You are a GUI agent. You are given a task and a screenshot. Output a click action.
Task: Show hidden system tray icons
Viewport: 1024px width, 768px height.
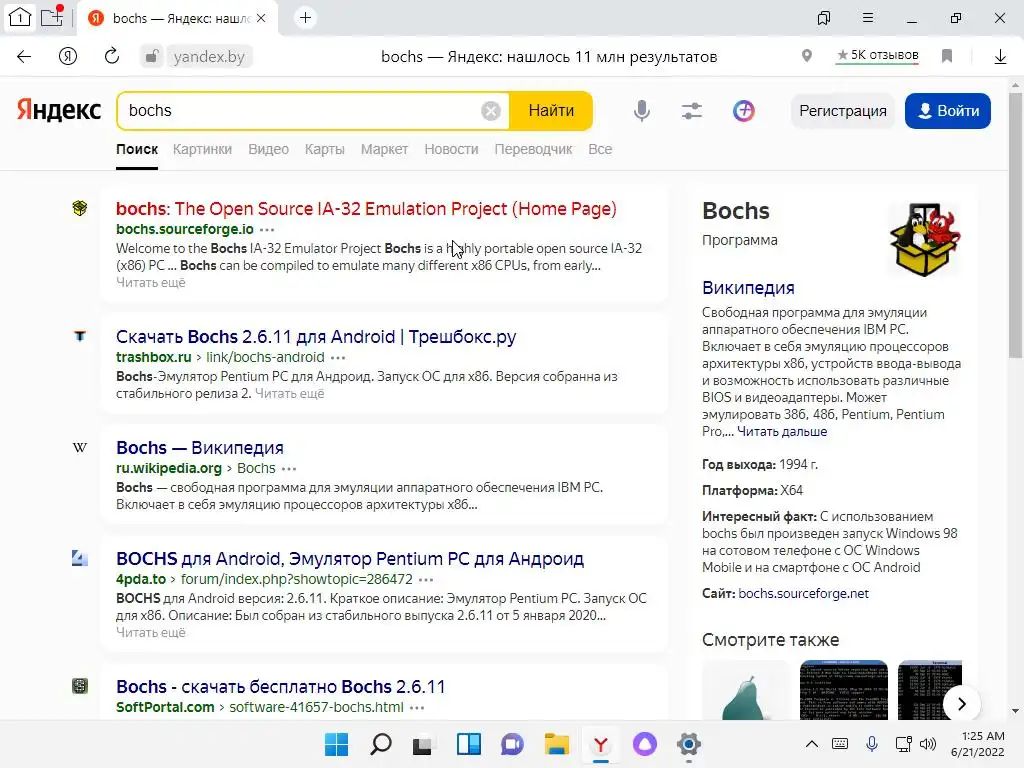812,744
